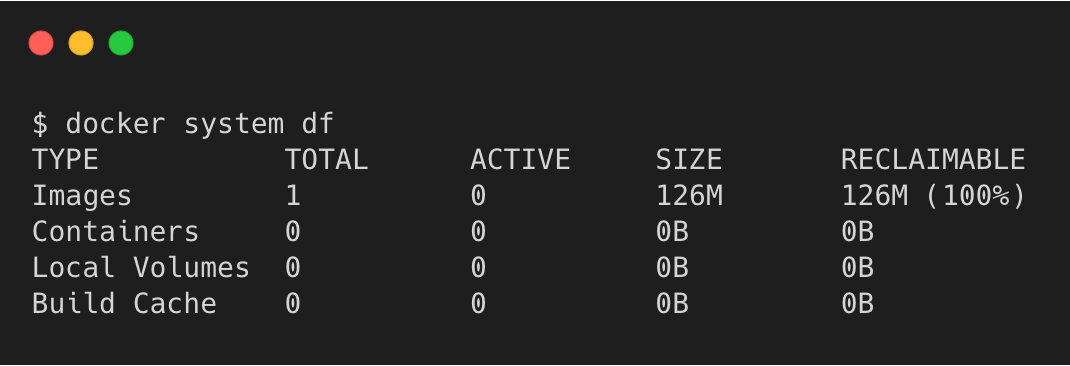
Task: Click the TYPE column header
Action: click(66, 160)
